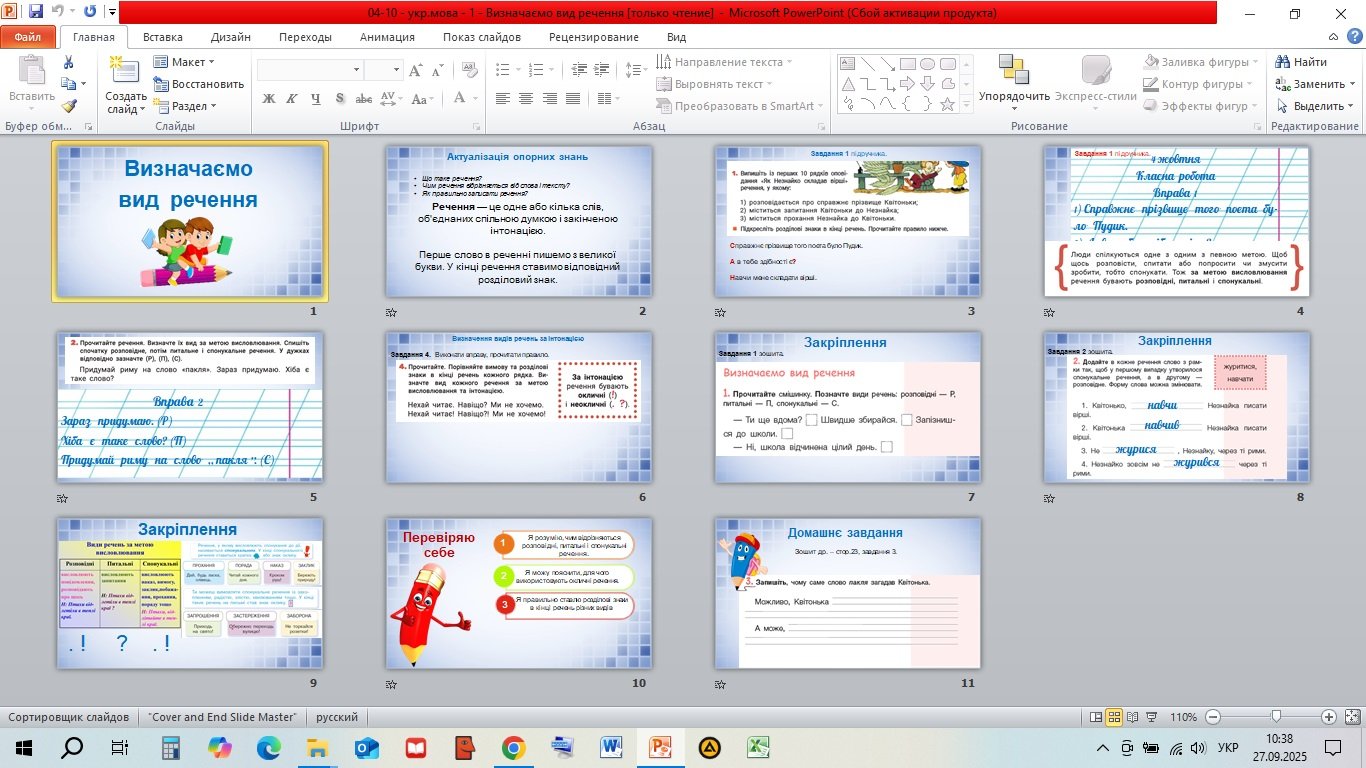This screenshot has height=768, width=1366.
Task: Launch Google Chrome from the taskbar
Action: coord(513,747)
